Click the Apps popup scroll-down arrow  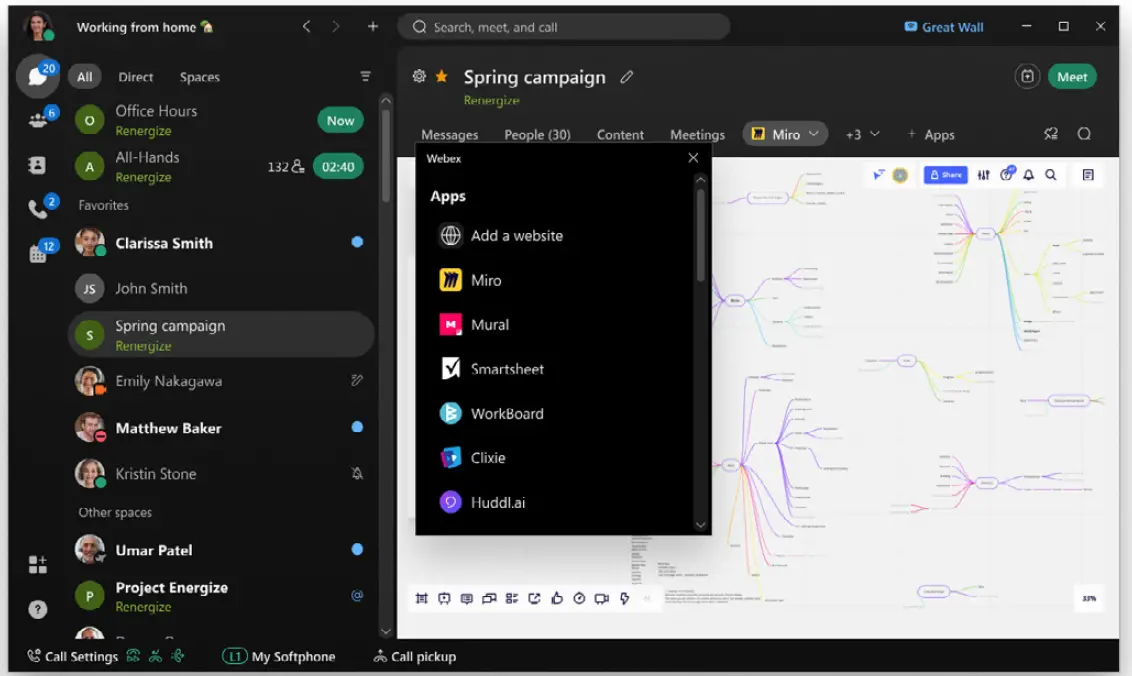click(x=700, y=525)
